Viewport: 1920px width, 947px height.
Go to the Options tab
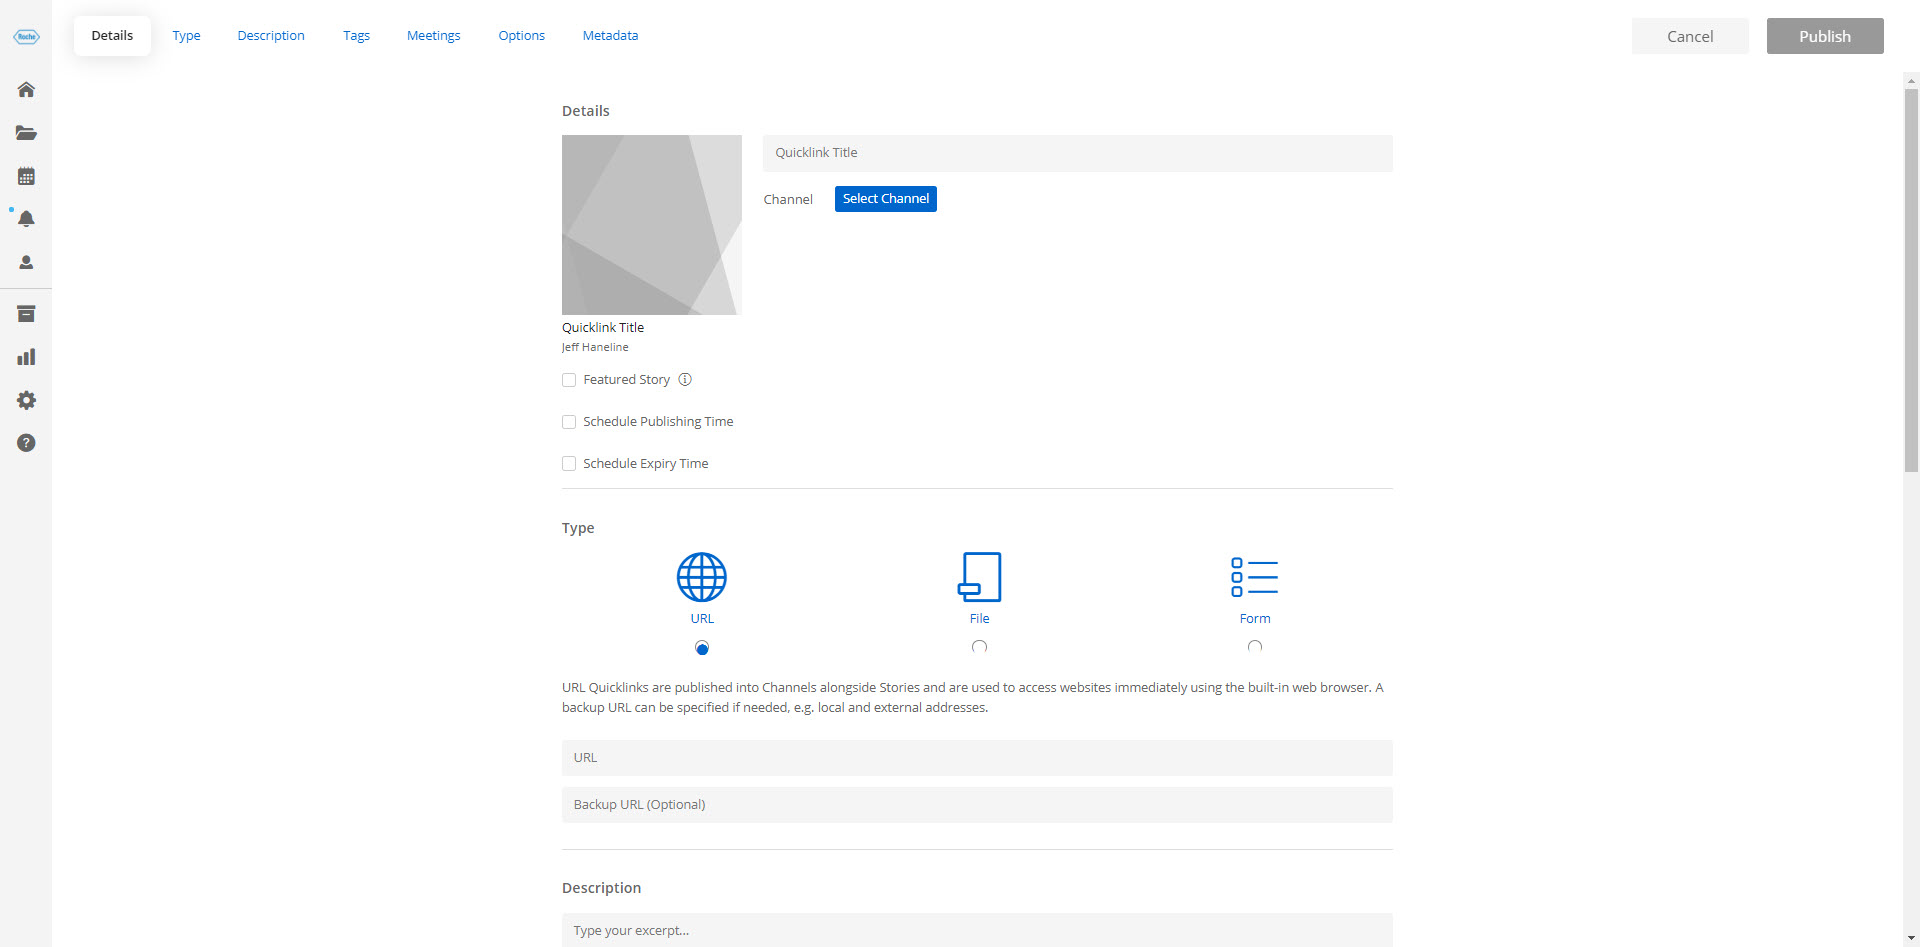pyautogui.click(x=522, y=36)
